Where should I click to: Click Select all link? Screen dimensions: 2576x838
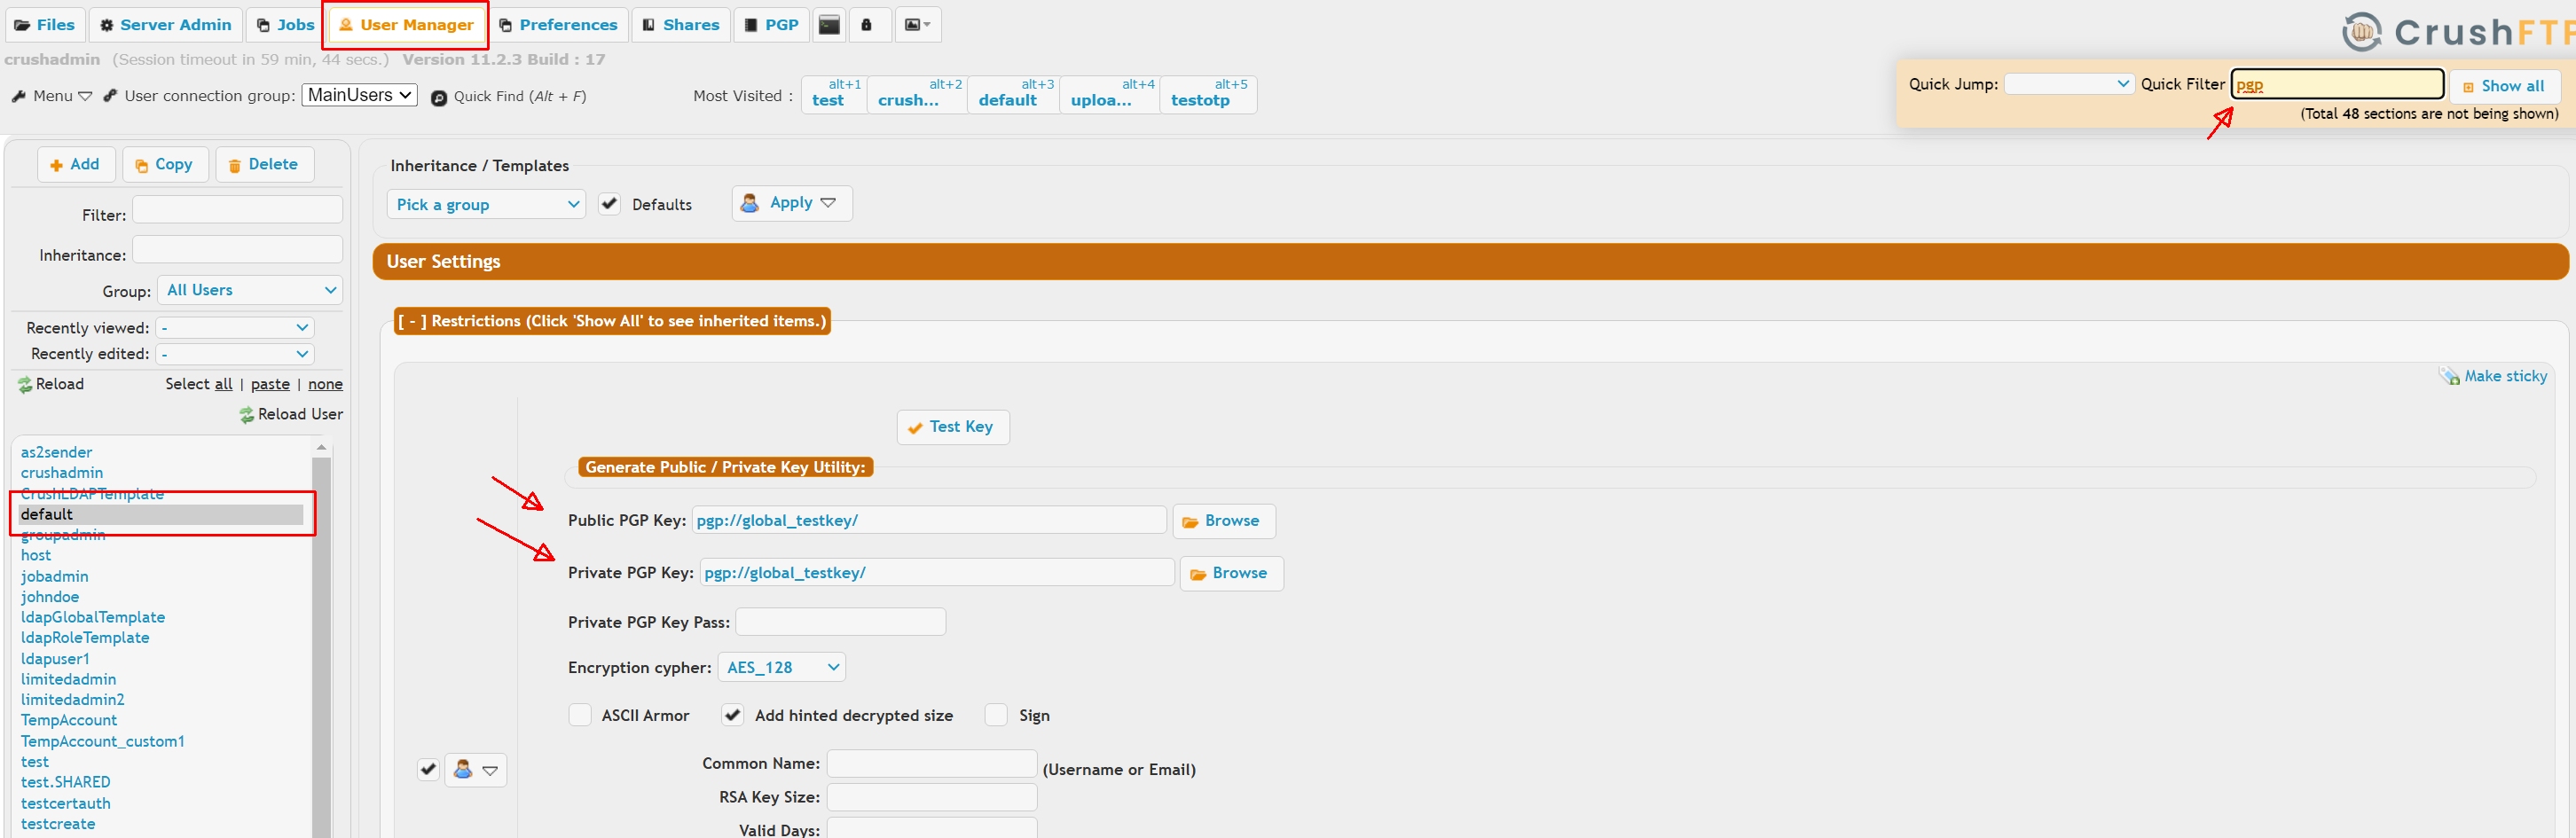[223, 384]
